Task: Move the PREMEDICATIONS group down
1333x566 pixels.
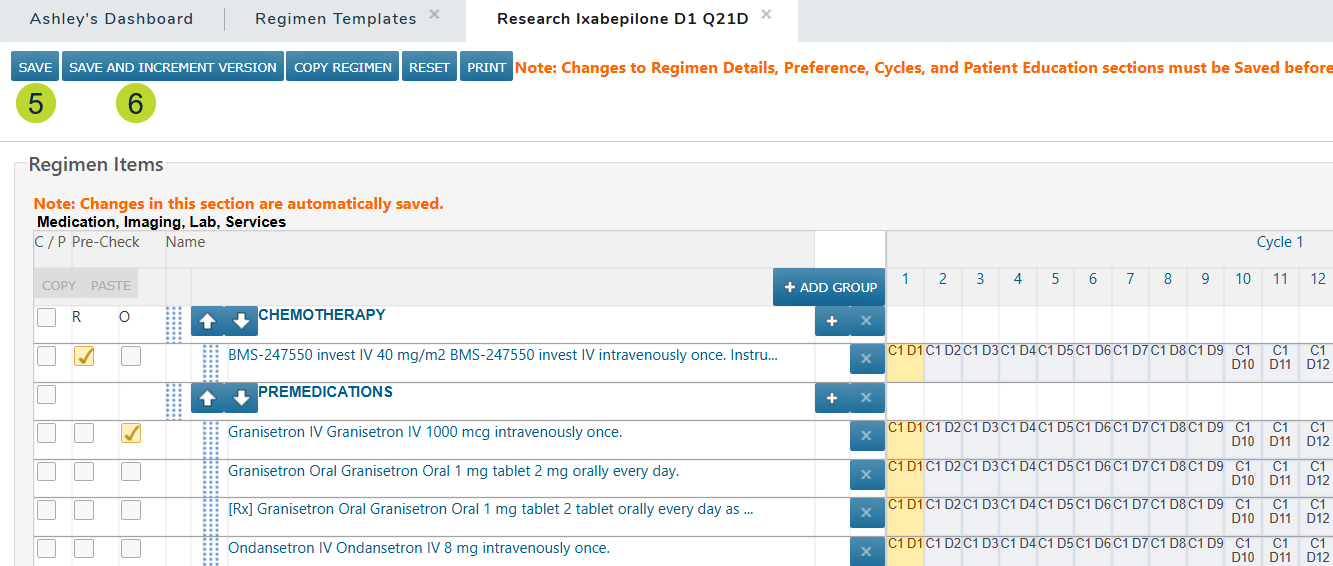Action: [240, 399]
